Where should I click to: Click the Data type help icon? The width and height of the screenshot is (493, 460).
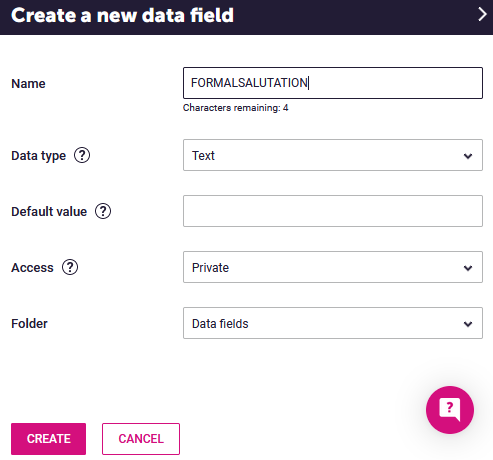tap(82, 155)
